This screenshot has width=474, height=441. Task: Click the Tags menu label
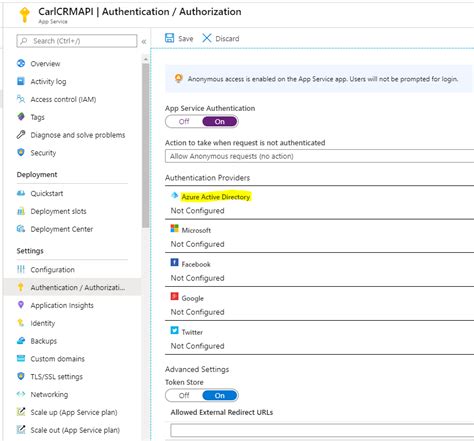pyautogui.click(x=37, y=117)
